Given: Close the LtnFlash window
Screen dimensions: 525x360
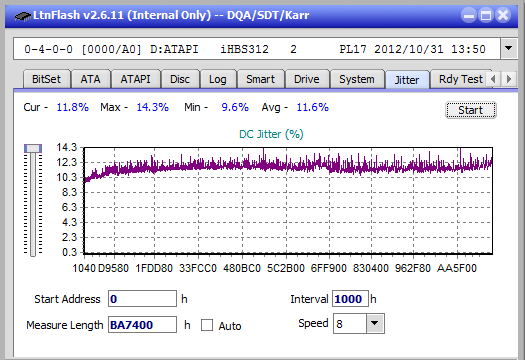Looking at the screenshot, I should coord(503,15).
